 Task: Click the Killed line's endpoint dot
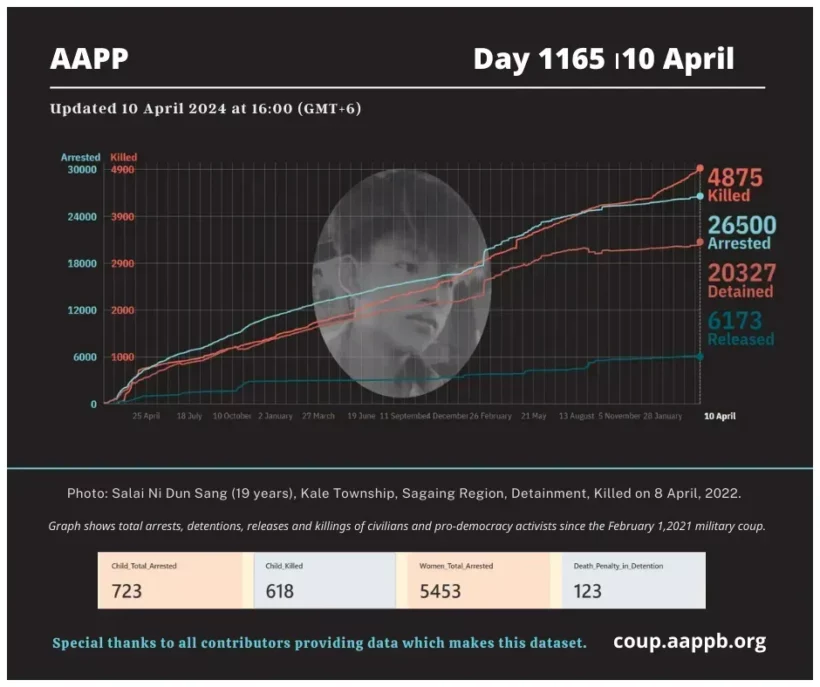coord(699,169)
